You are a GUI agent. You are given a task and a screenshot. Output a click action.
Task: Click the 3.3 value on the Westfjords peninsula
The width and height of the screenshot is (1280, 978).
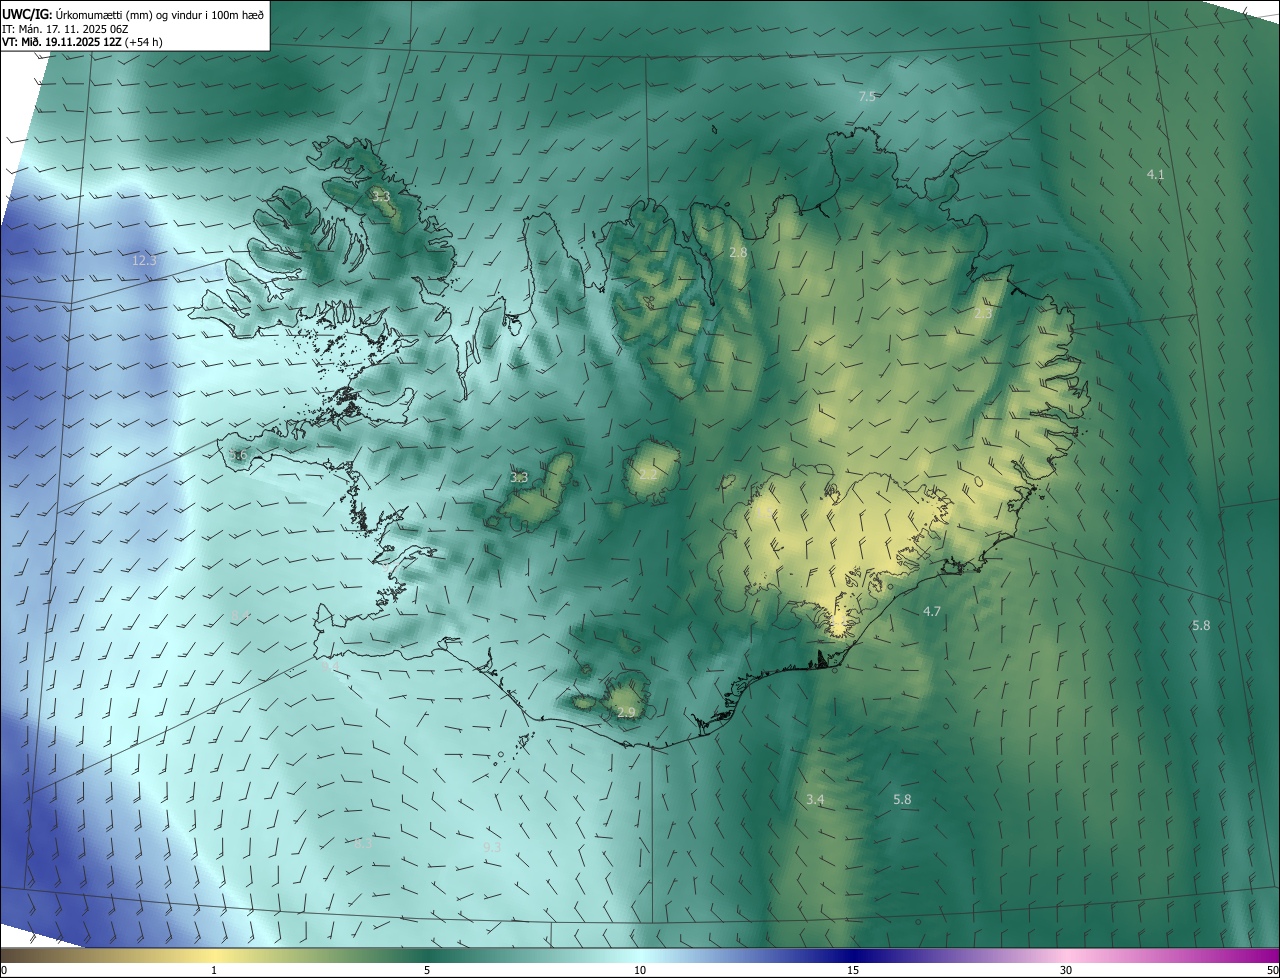click(381, 197)
